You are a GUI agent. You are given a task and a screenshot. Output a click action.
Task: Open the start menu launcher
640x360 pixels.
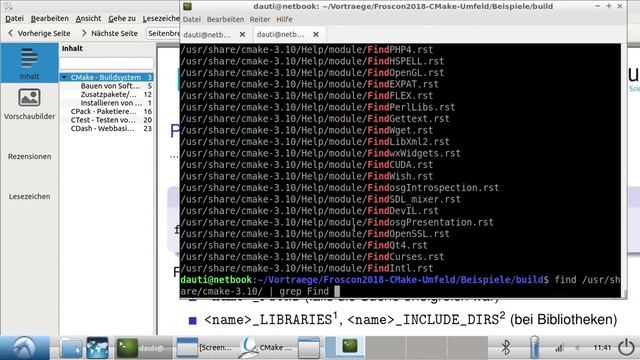[x=24, y=348]
